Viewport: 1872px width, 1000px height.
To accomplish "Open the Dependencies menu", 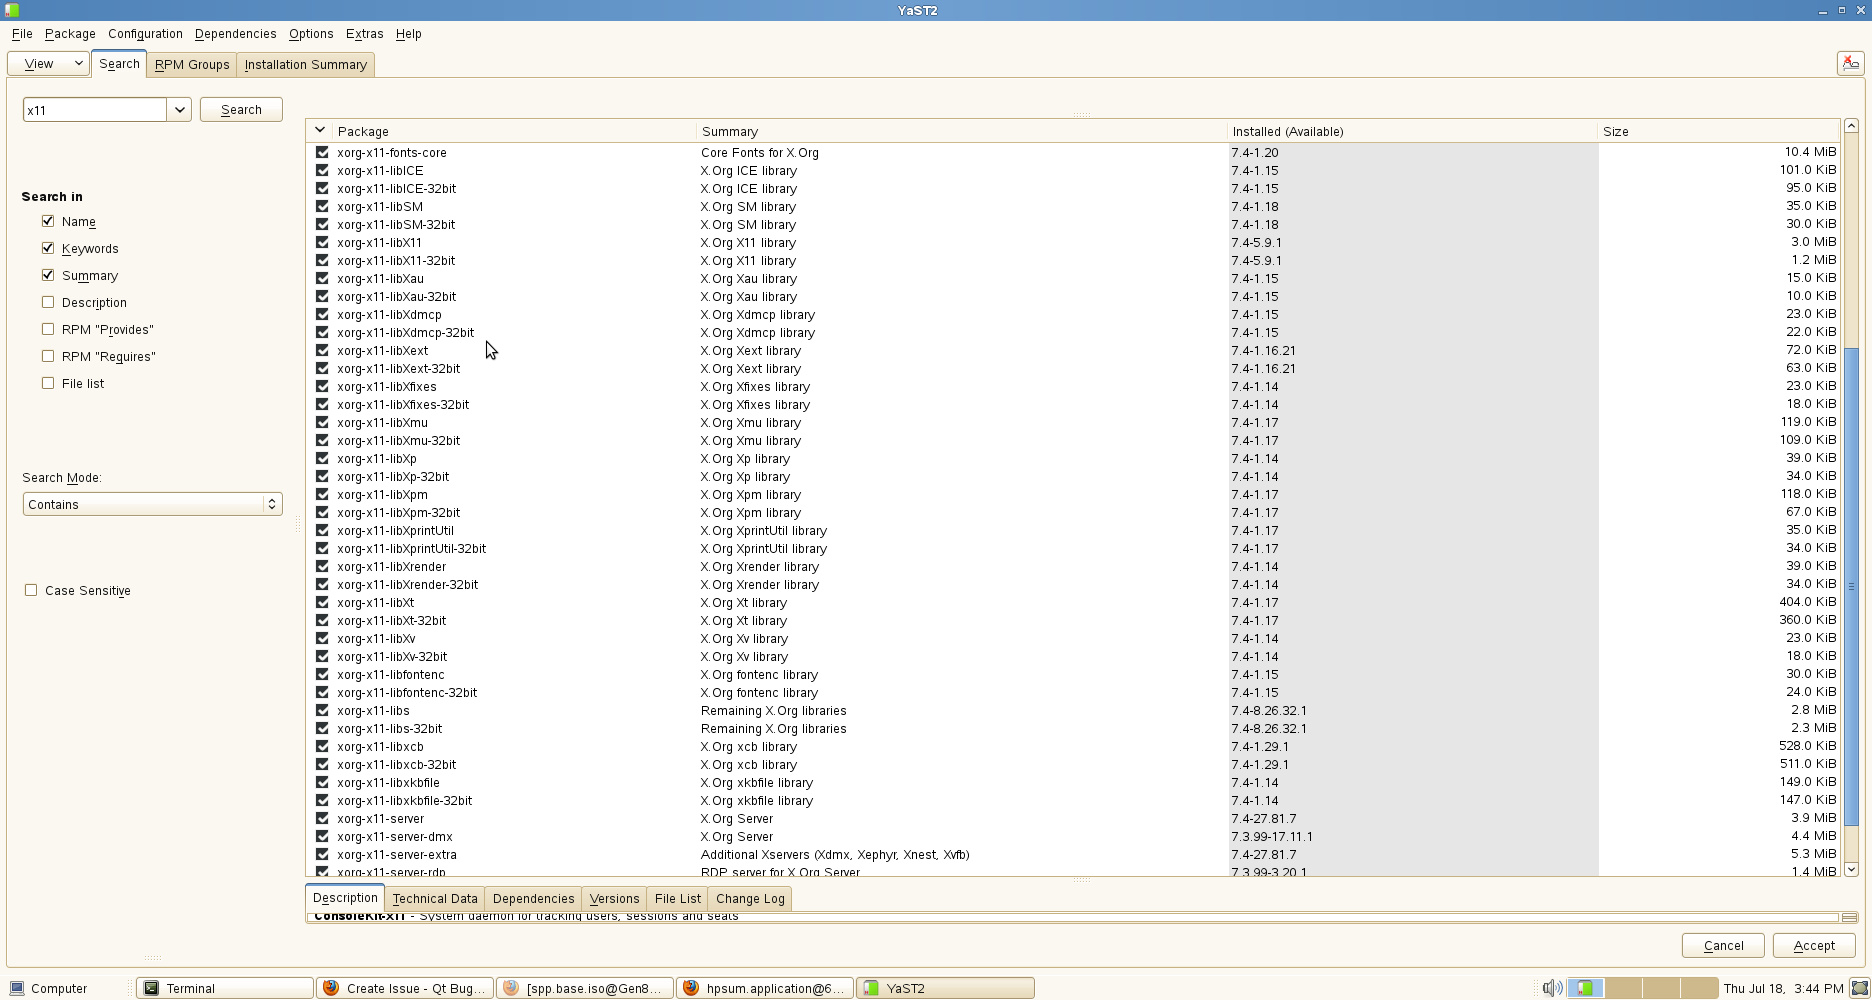I will coord(235,33).
